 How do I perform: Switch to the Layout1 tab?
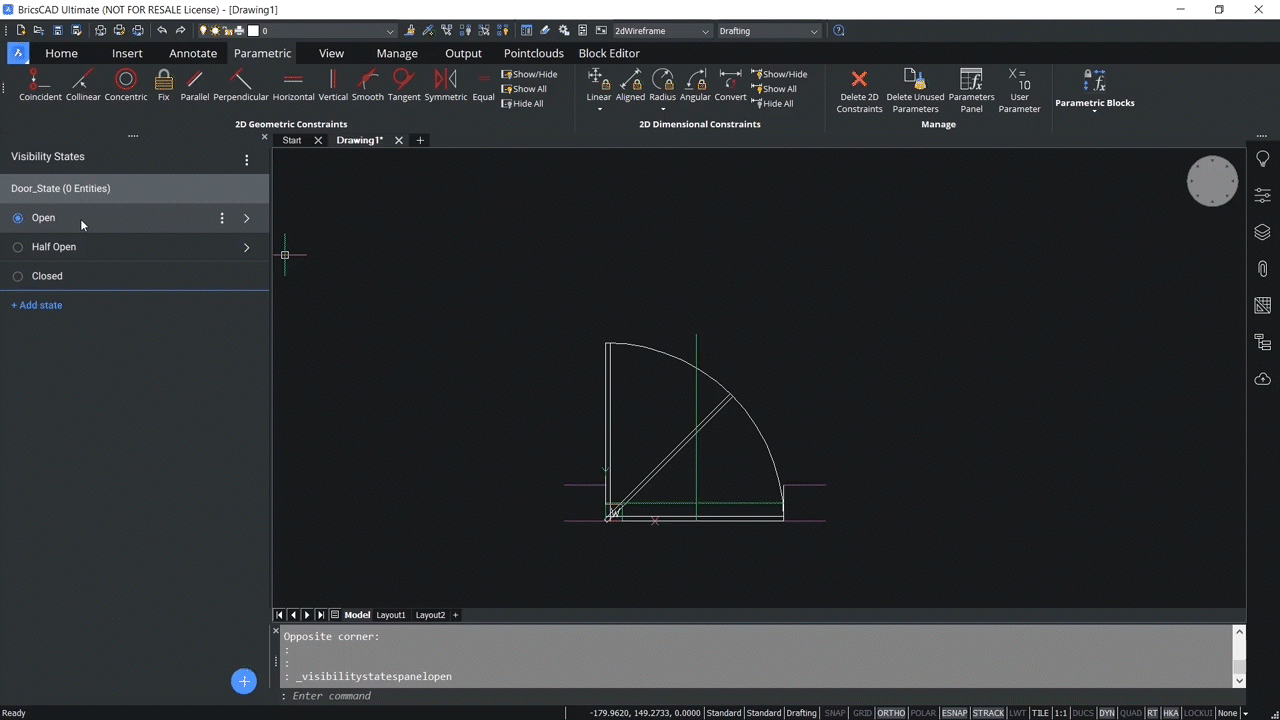pyautogui.click(x=391, y=615)
